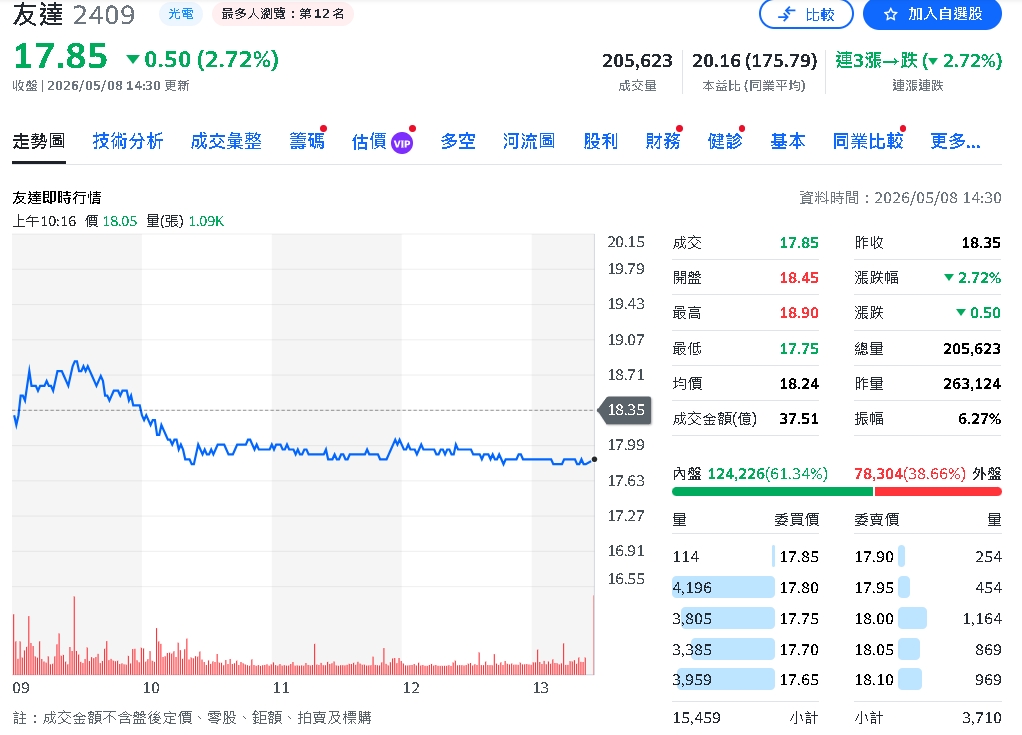Open the 估價 valuation tab

pyautogui.click(x=369, y=141)
